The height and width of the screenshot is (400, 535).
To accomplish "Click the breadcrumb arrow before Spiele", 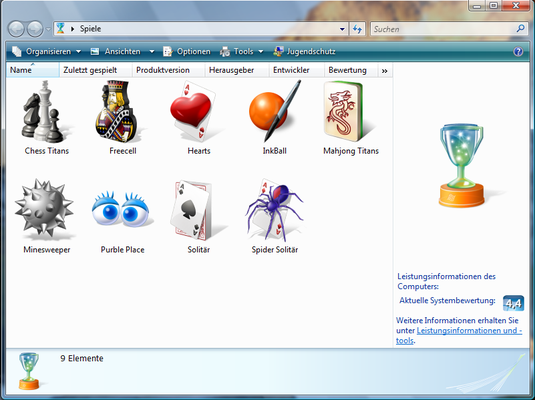I will (x=72, y=29).
